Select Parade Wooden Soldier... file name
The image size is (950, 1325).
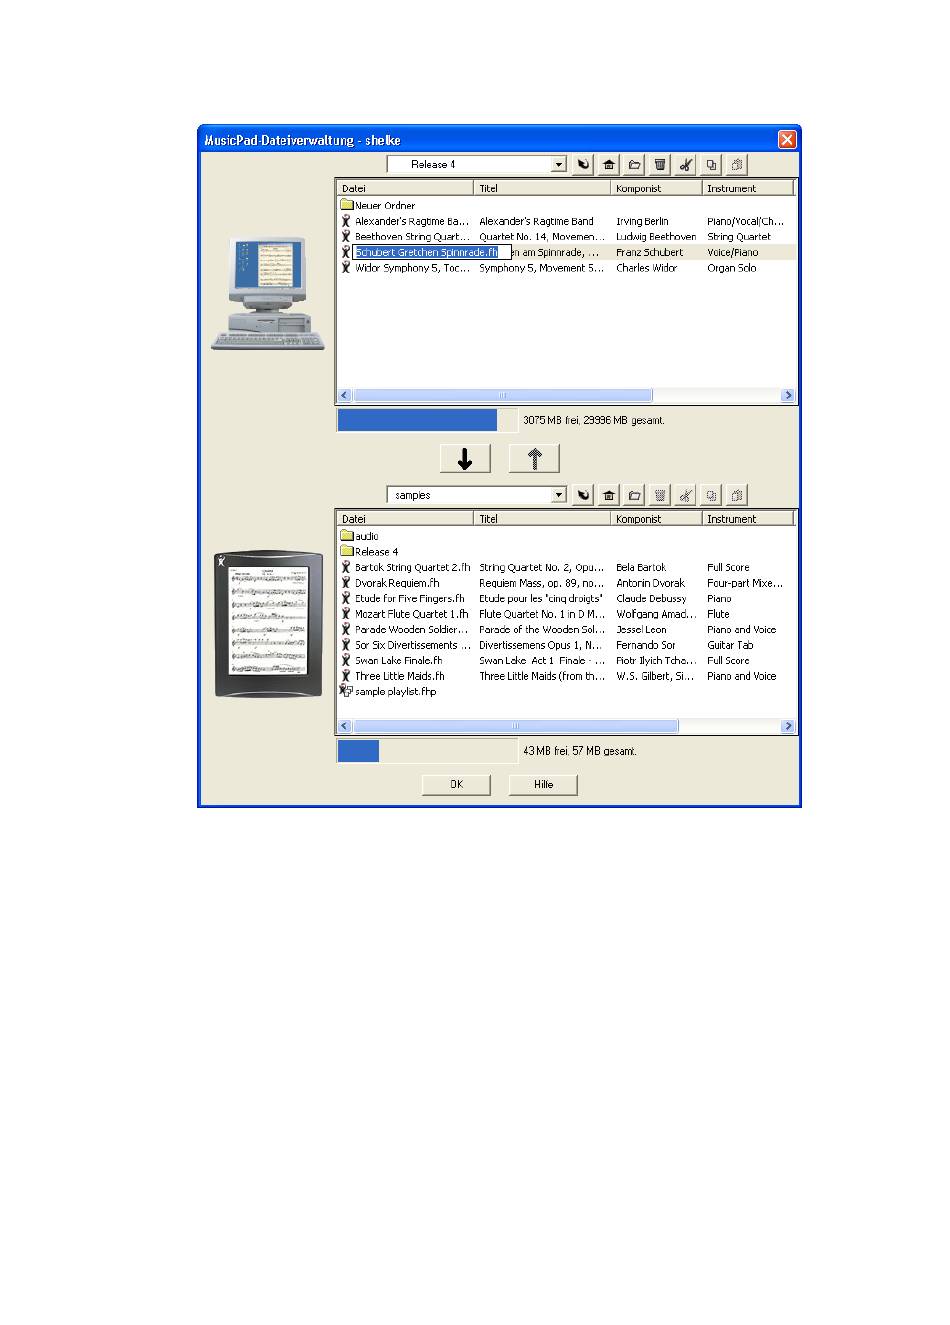412,629
